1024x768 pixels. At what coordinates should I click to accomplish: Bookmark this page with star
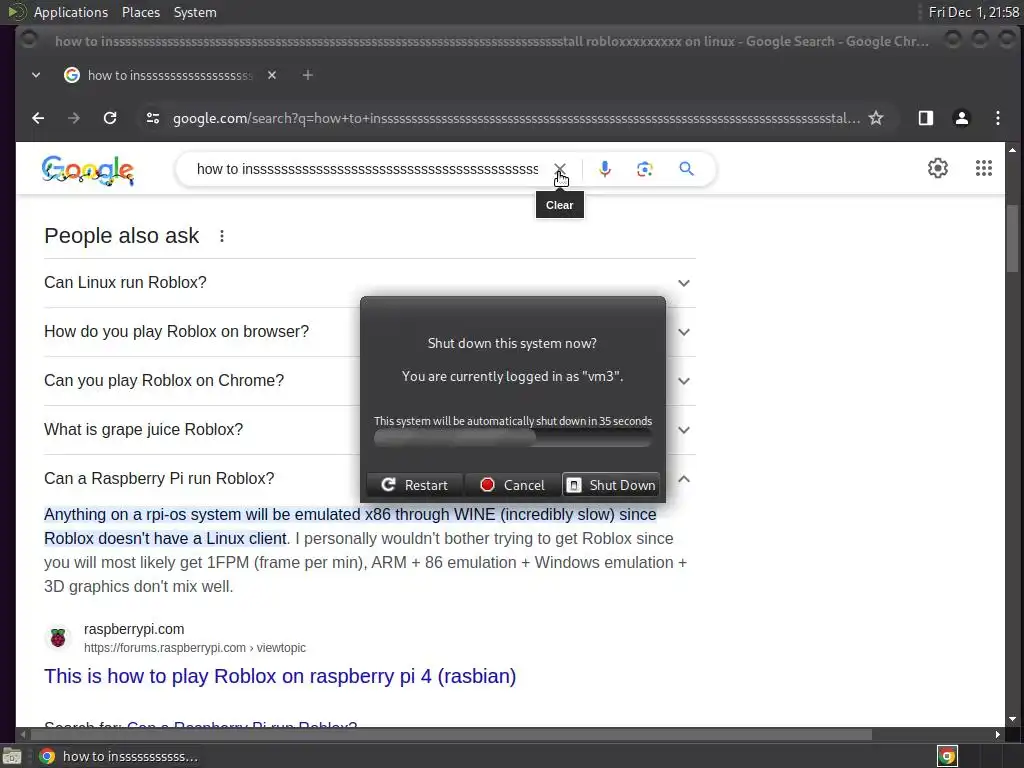tap(876, 118)
